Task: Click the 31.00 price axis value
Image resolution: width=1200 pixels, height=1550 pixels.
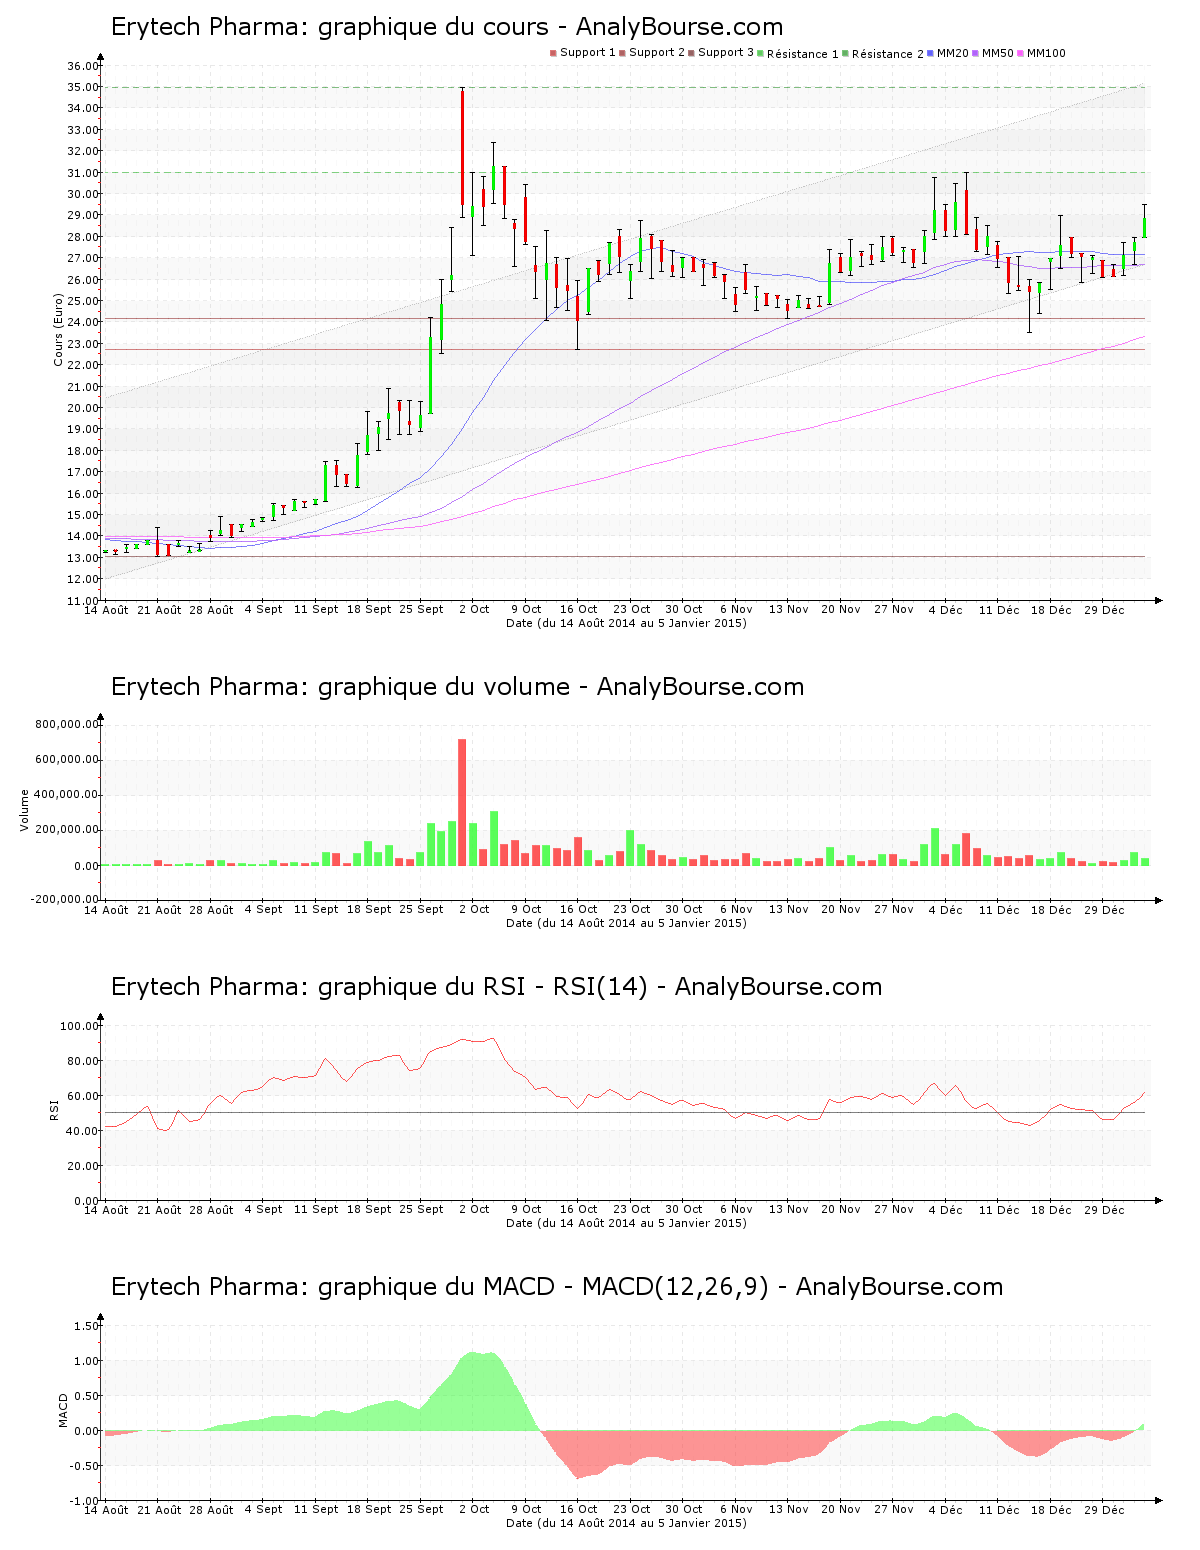Action: point(83,173)
